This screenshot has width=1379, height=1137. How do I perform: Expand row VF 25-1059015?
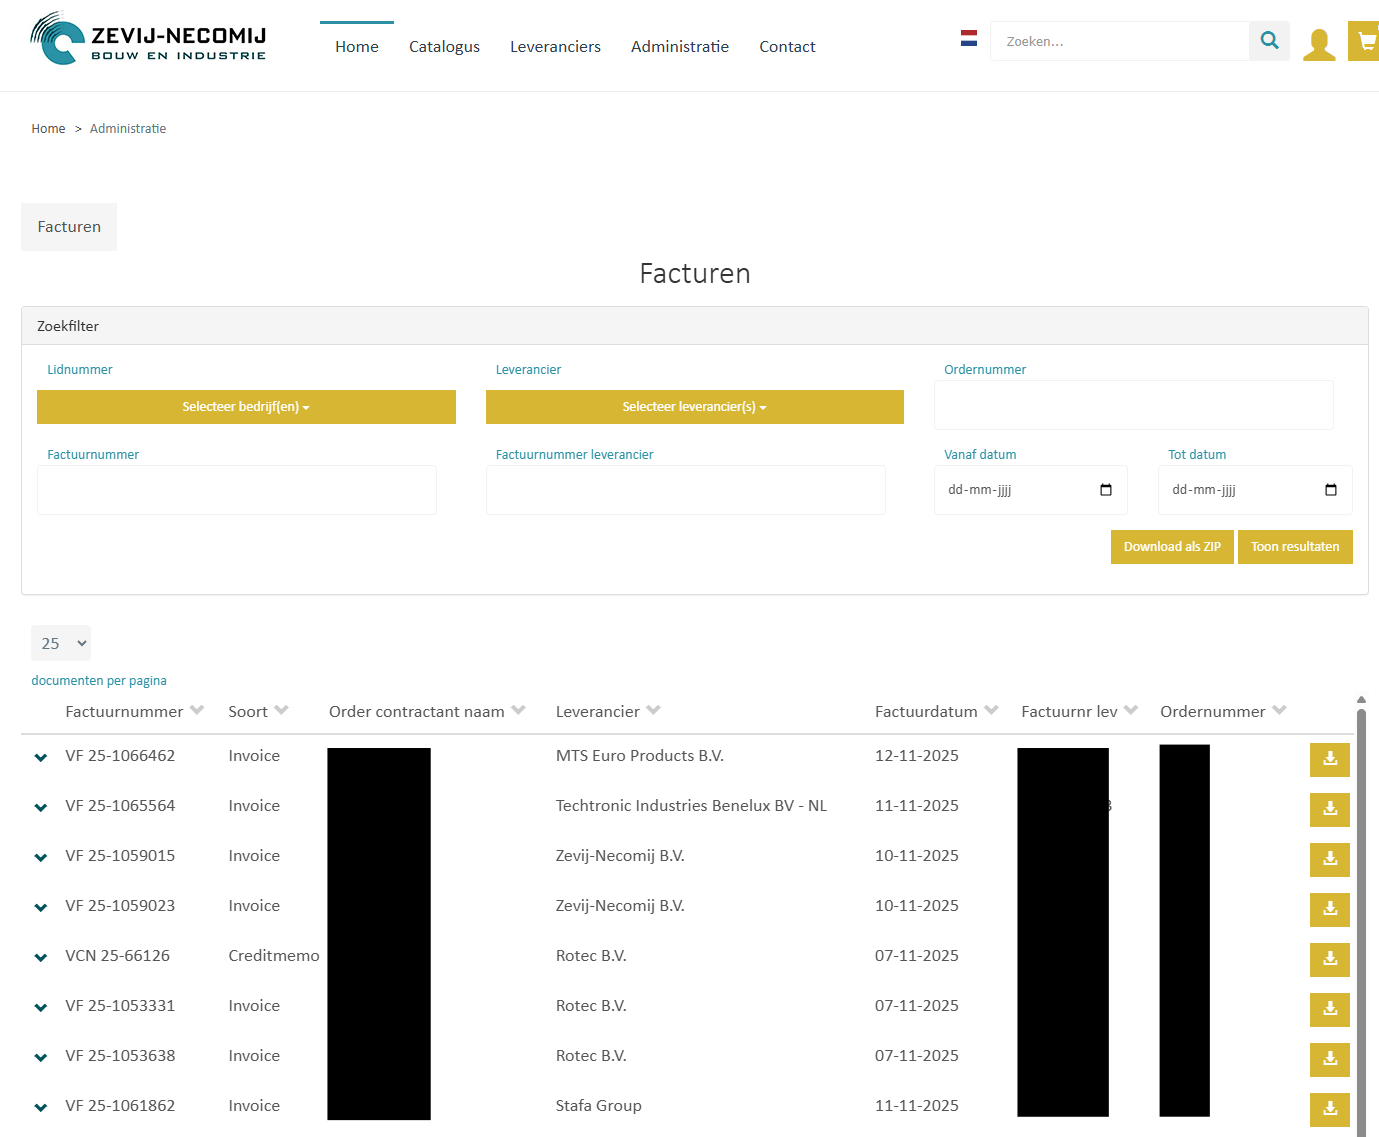[41, 858]
